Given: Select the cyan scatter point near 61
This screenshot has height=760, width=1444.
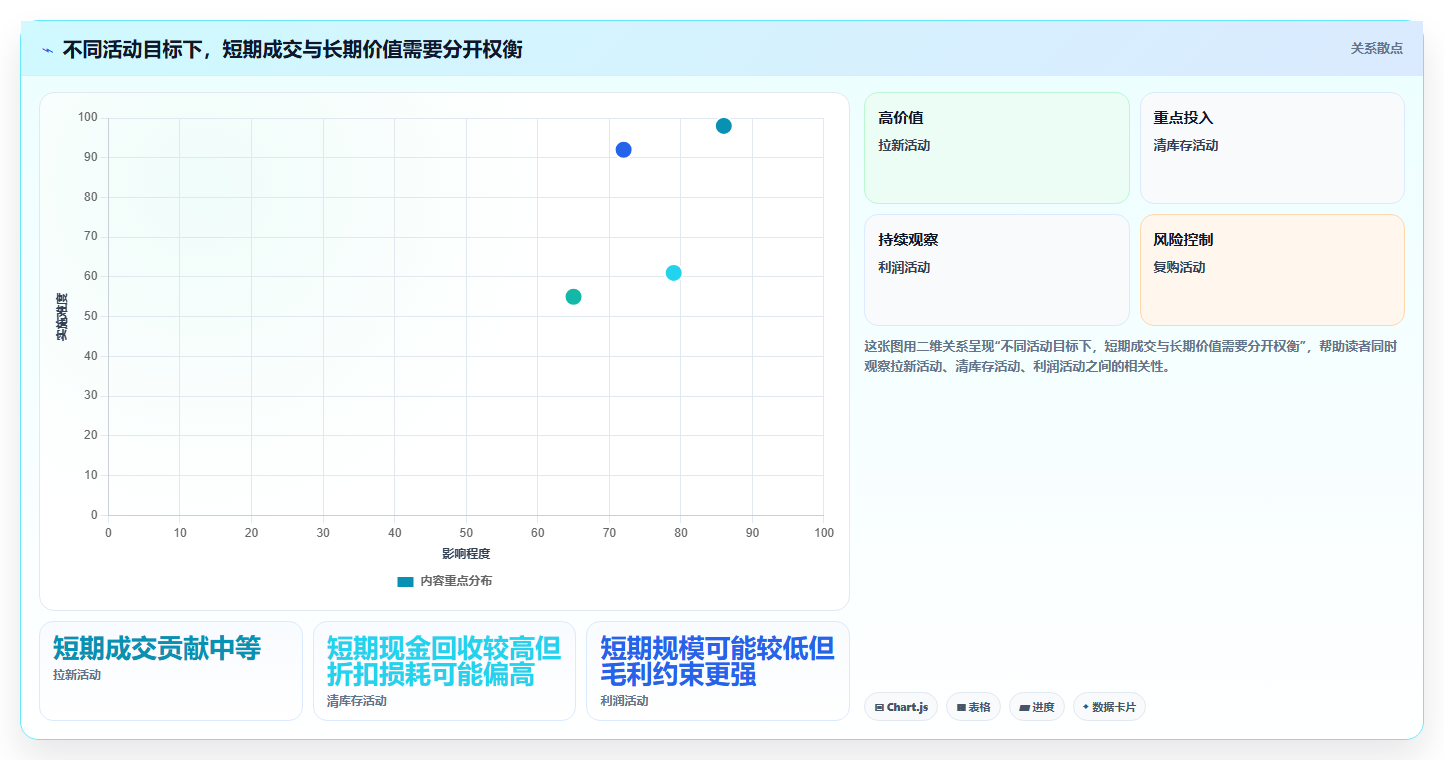Looking at the screenshot, I should click(674, 273).
